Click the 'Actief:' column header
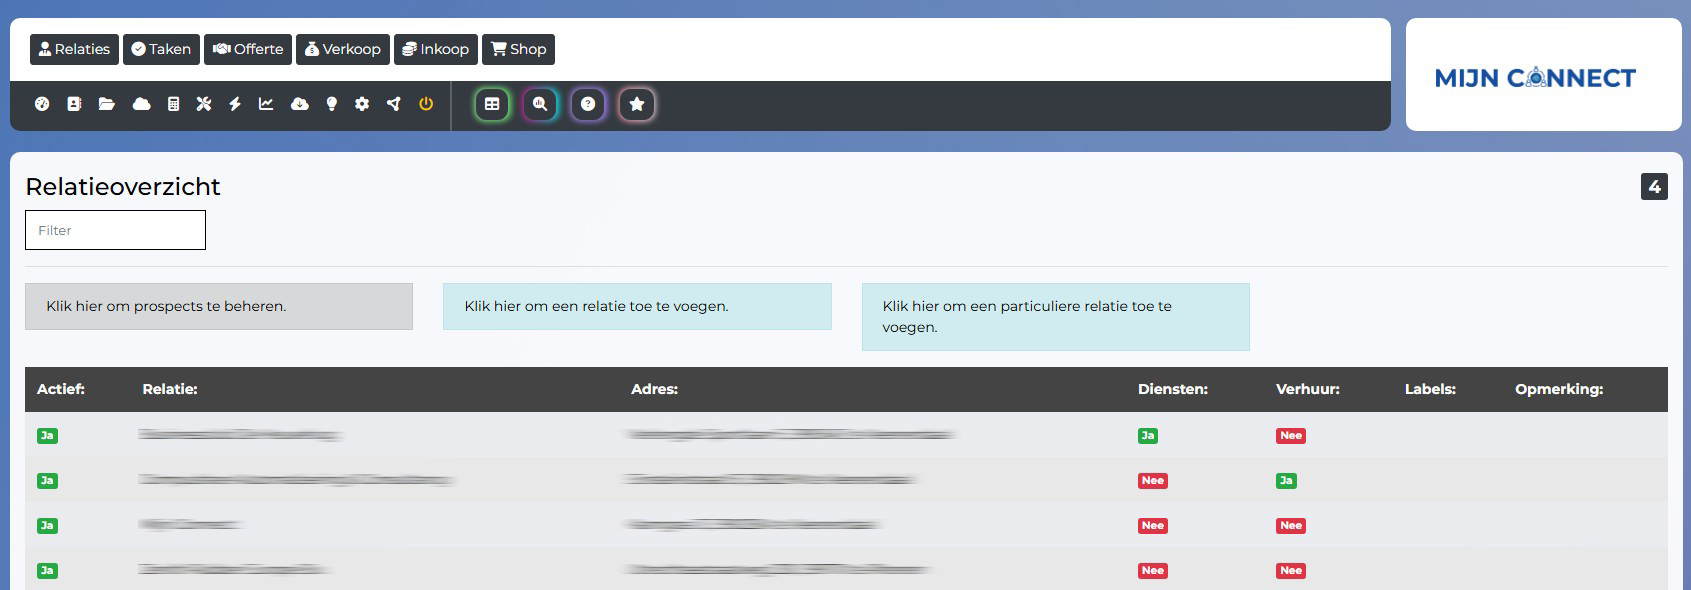Screen dimensions: 1691x590 click(61, 389)
